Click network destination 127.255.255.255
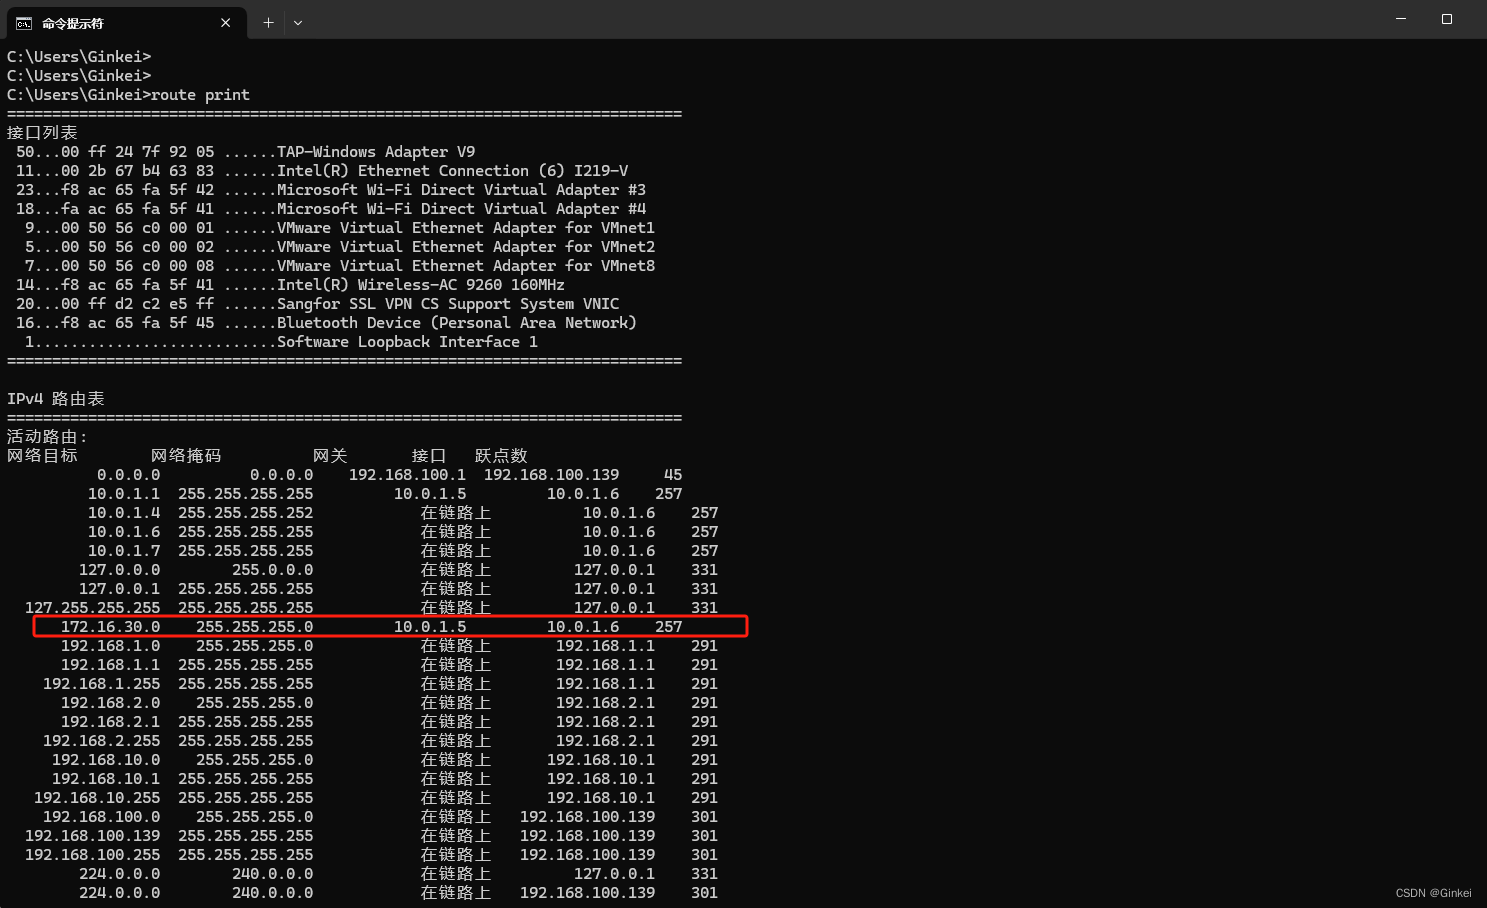Image resolution: width=1487 pixels, height=908 pixels. coord(93,608)
